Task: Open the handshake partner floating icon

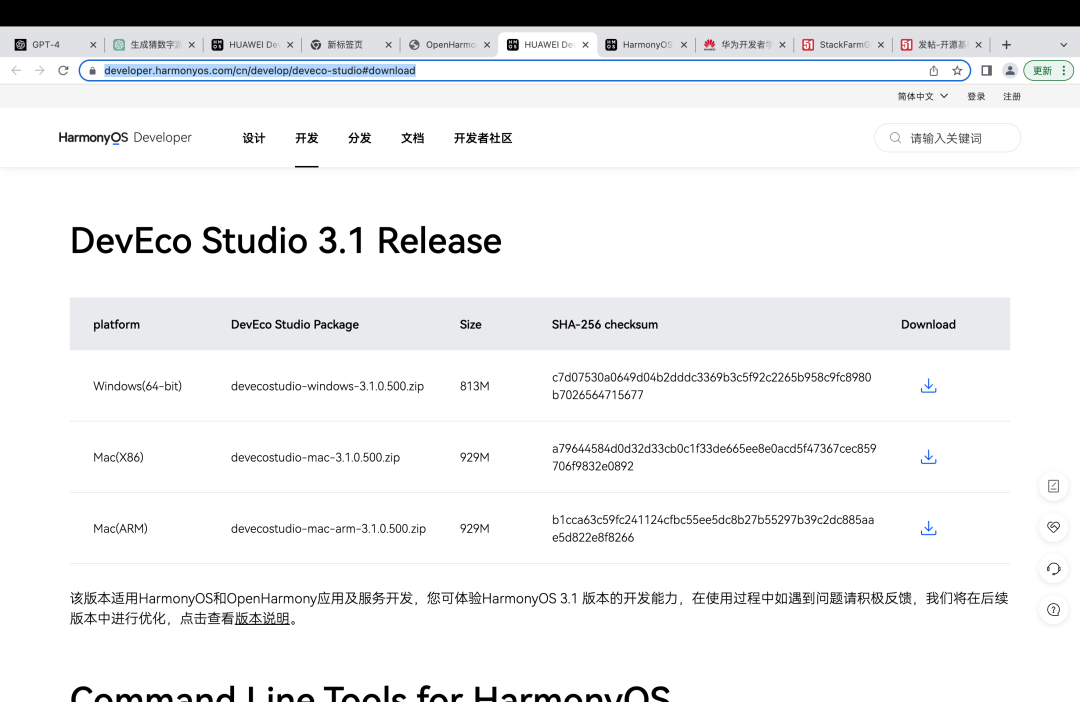Action: (1053, 527)
